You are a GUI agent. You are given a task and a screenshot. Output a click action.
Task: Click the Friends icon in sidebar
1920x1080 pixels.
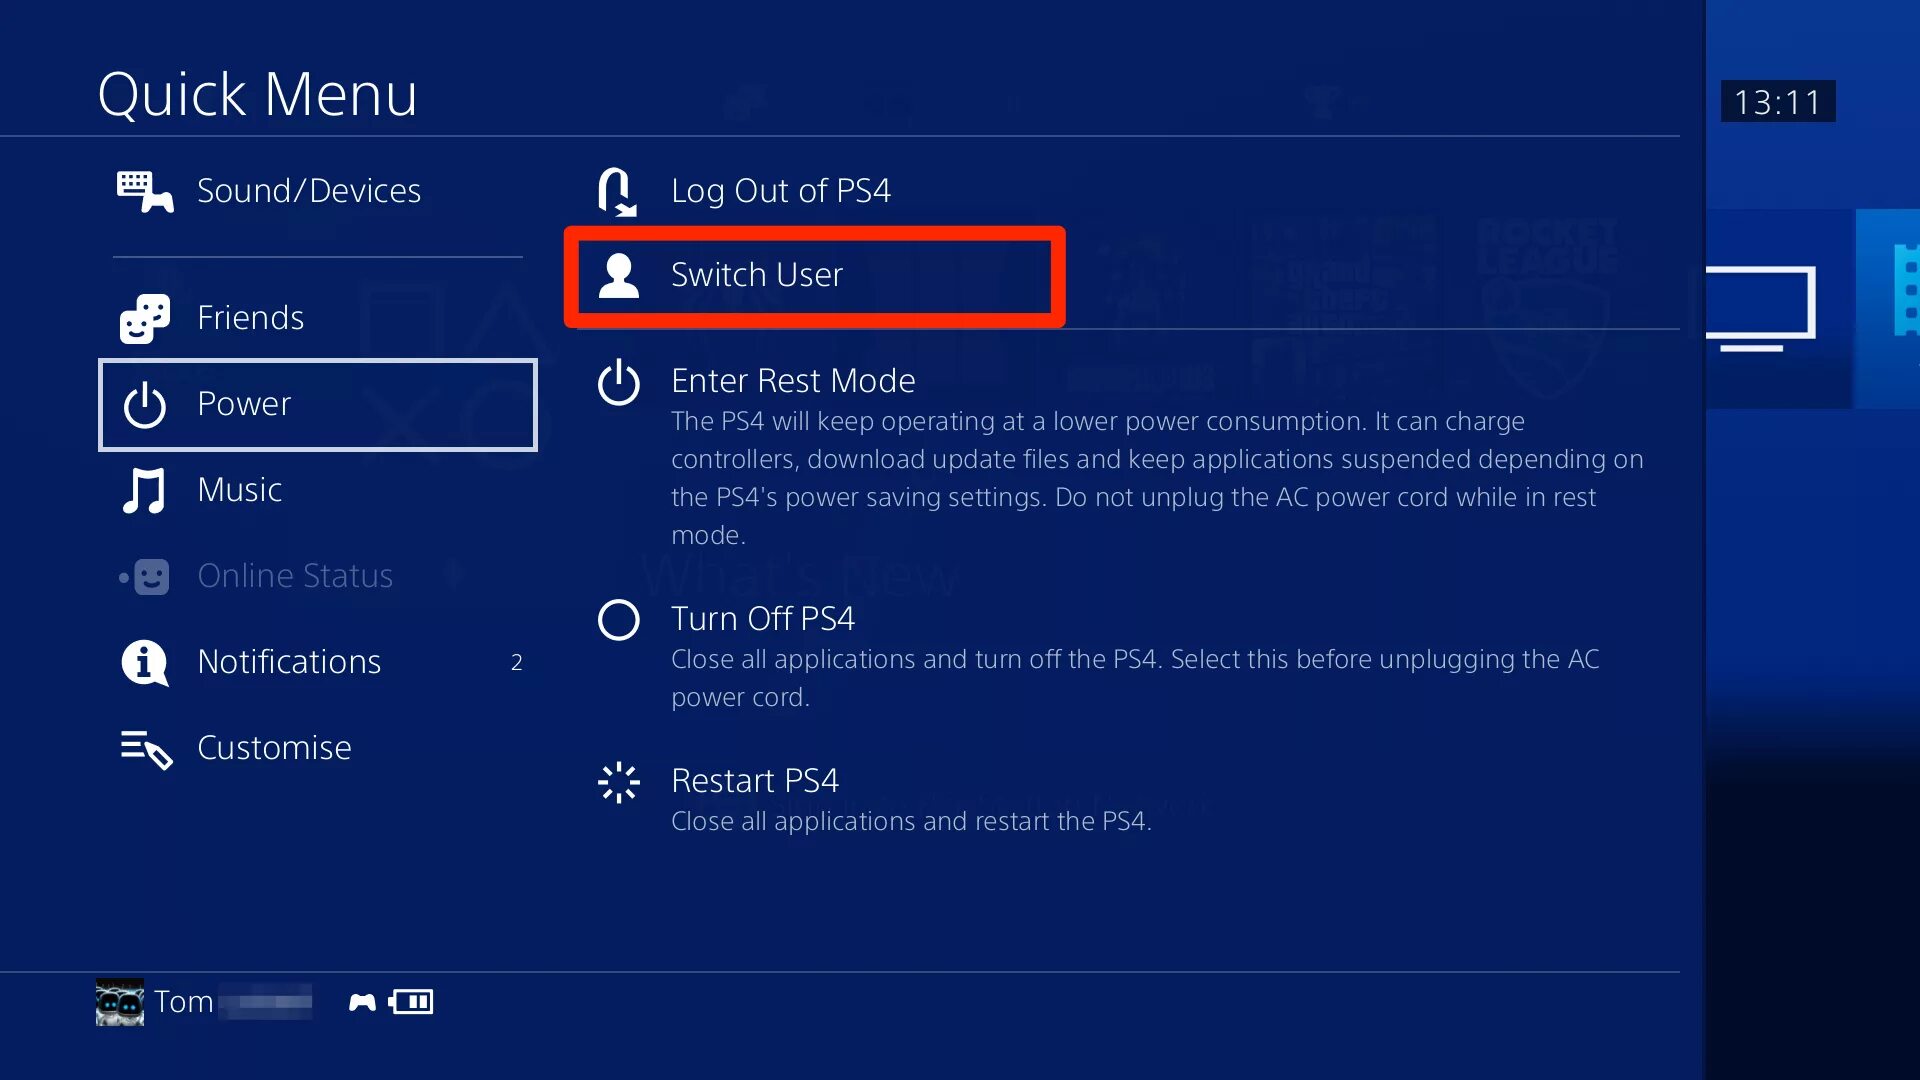(146, 316)
